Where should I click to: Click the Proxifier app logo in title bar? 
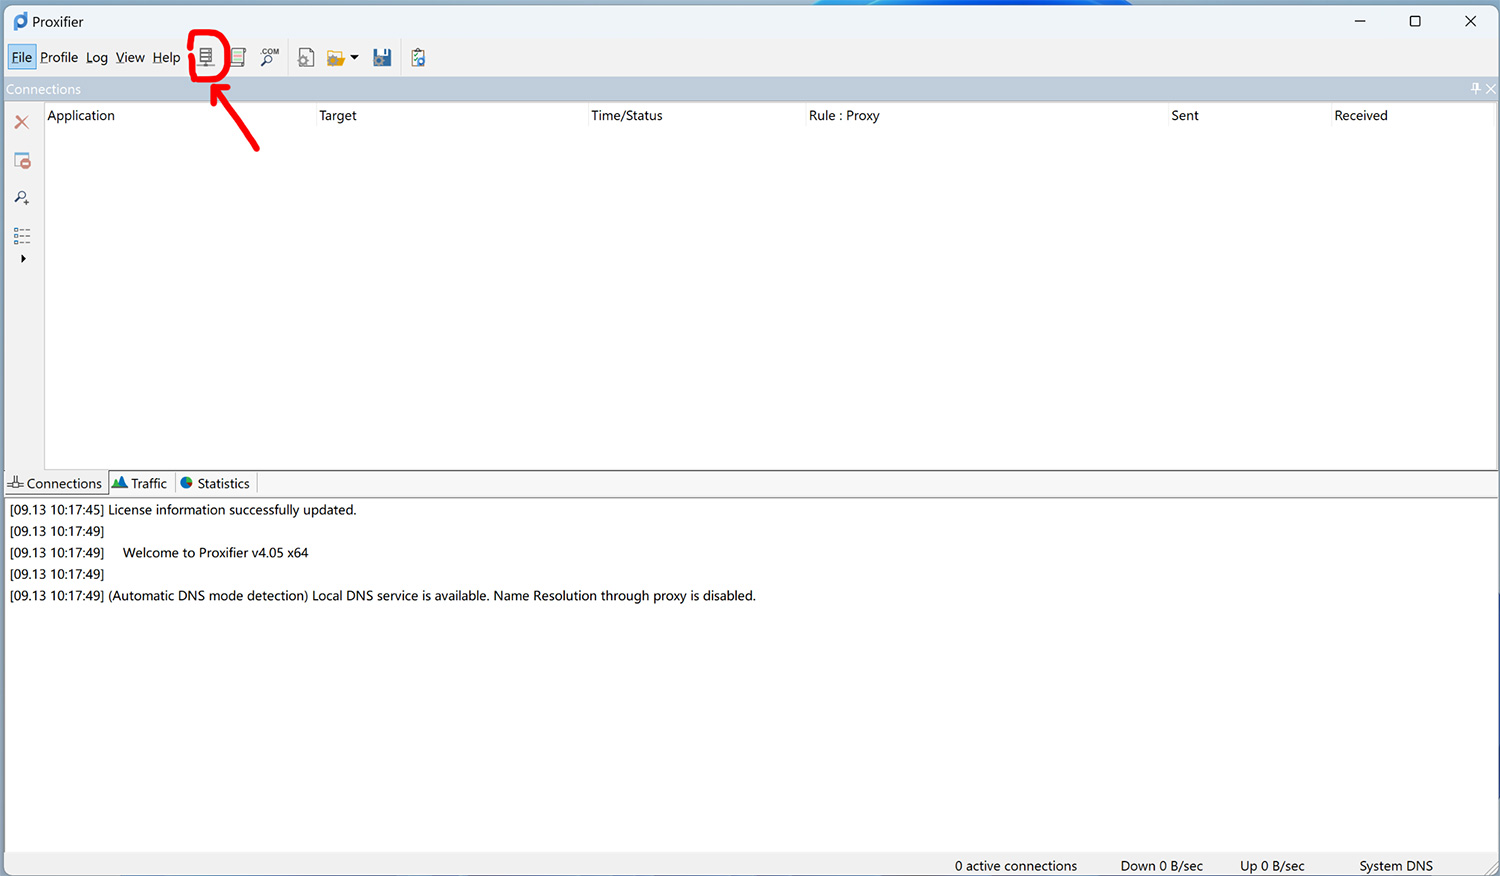pos(20,21)
